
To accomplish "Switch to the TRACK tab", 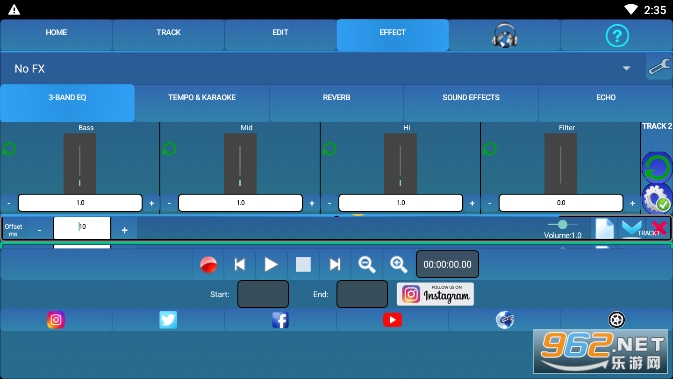I will coord(168,35).
